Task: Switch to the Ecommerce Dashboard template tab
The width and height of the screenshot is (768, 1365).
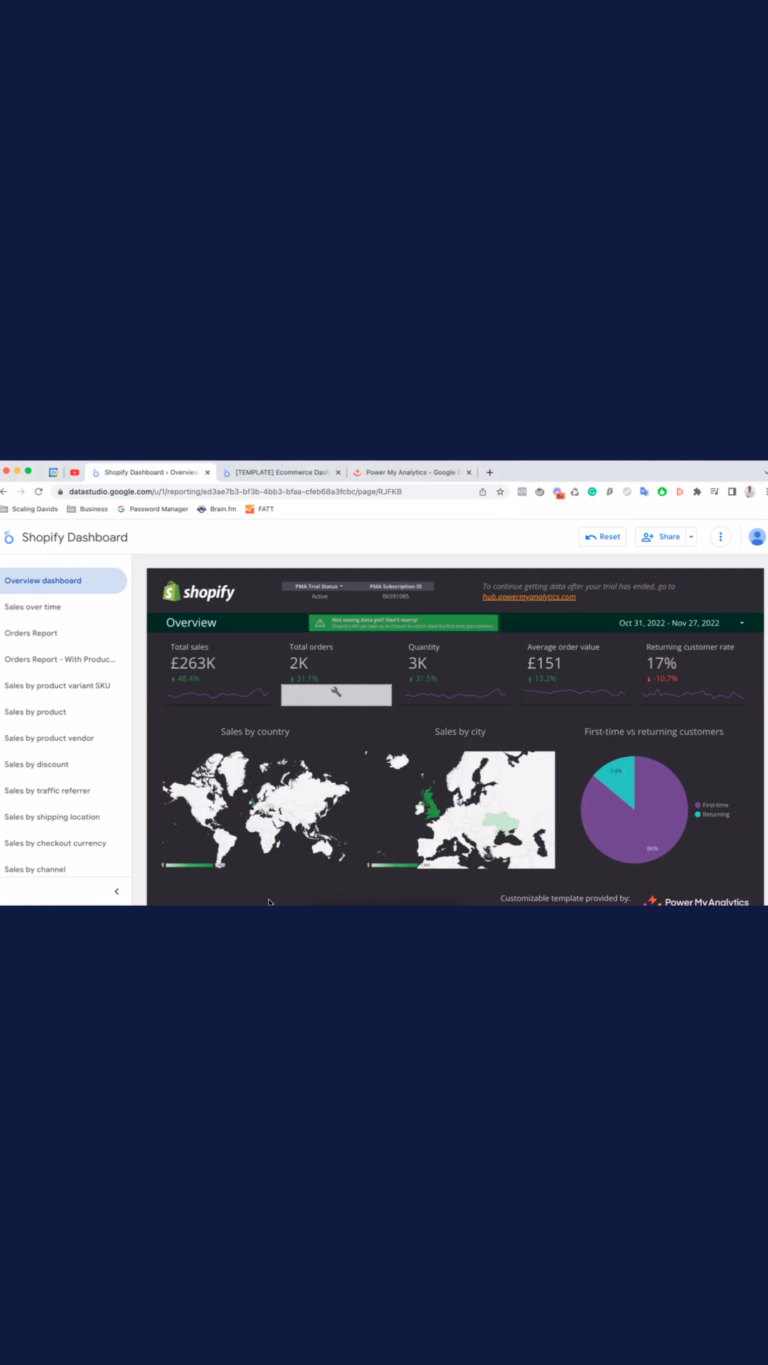Action: (281, 472)
